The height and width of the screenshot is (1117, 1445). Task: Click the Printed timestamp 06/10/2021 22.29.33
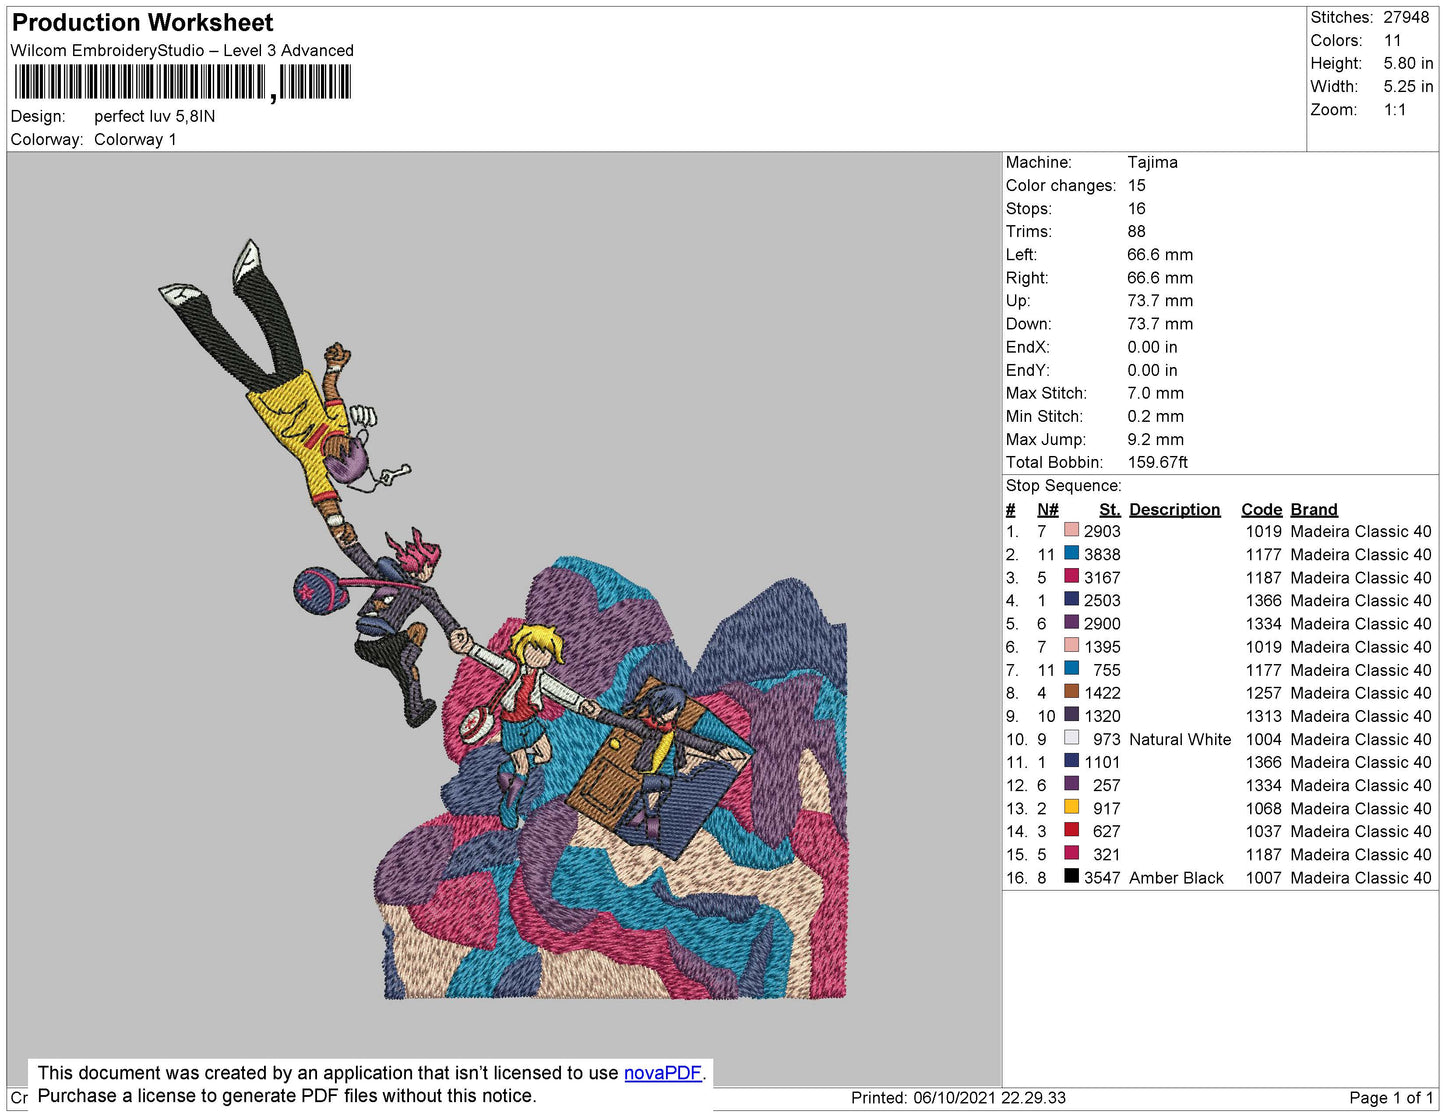coord(989,1097)
